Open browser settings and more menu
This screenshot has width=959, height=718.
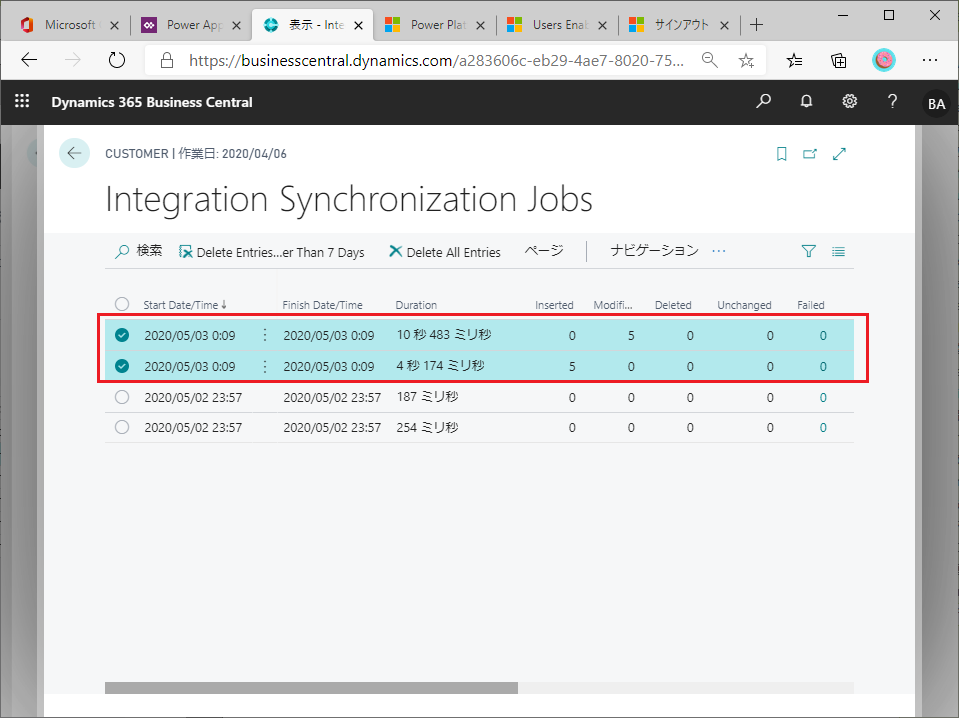click(x=930, y=60)
